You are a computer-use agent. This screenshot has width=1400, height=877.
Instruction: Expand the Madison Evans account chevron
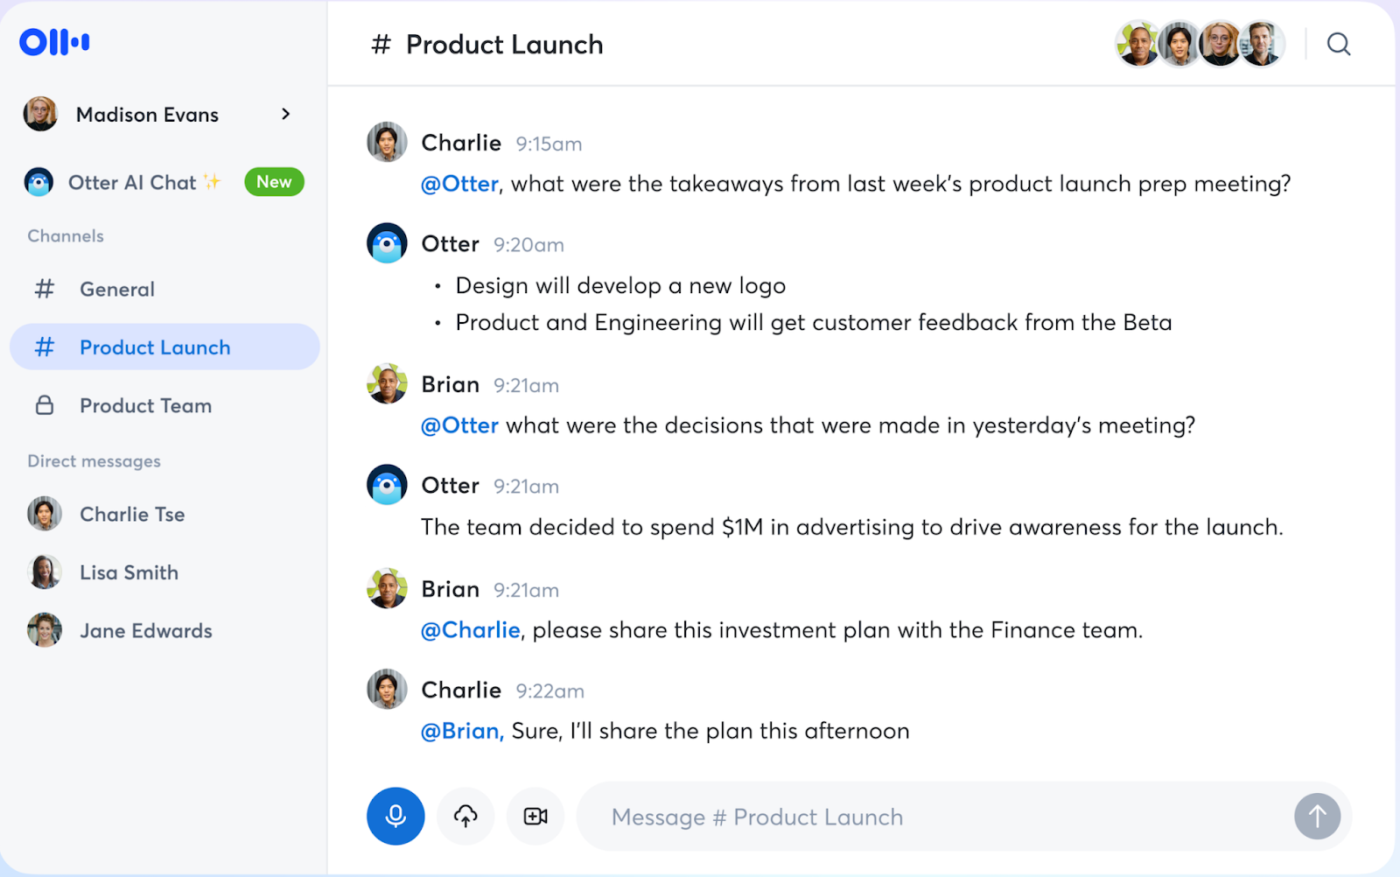[x=286, y=114]
